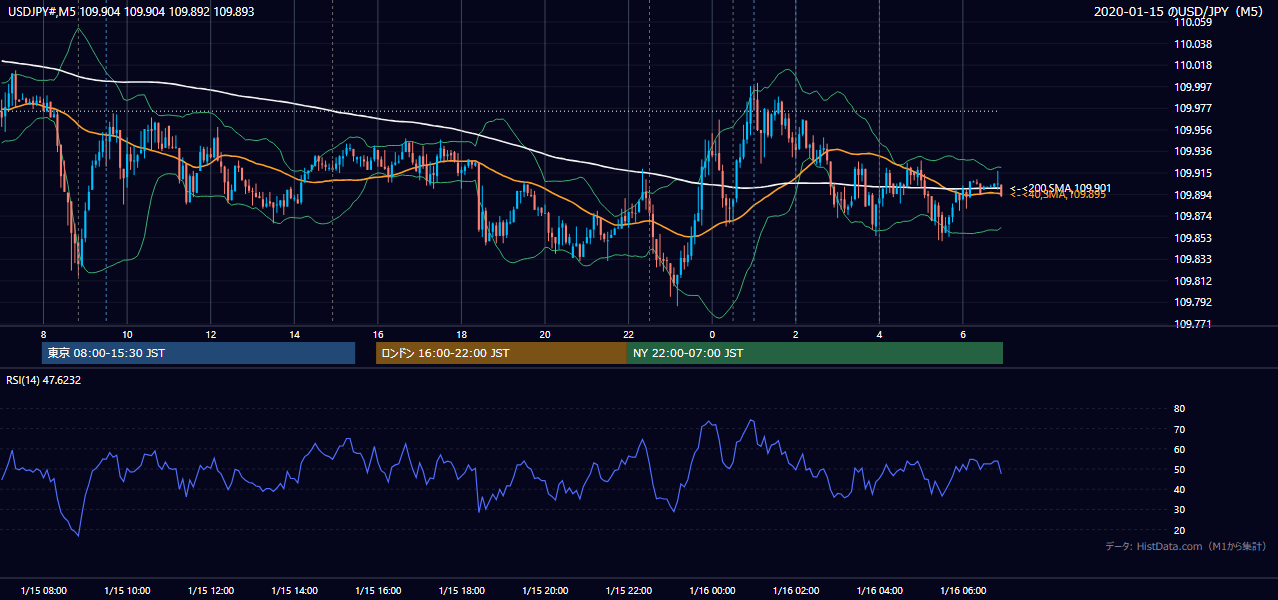This screenshot has width=1278, height=600.
Task: Click RSI axis level 50
Action: 1180,469
